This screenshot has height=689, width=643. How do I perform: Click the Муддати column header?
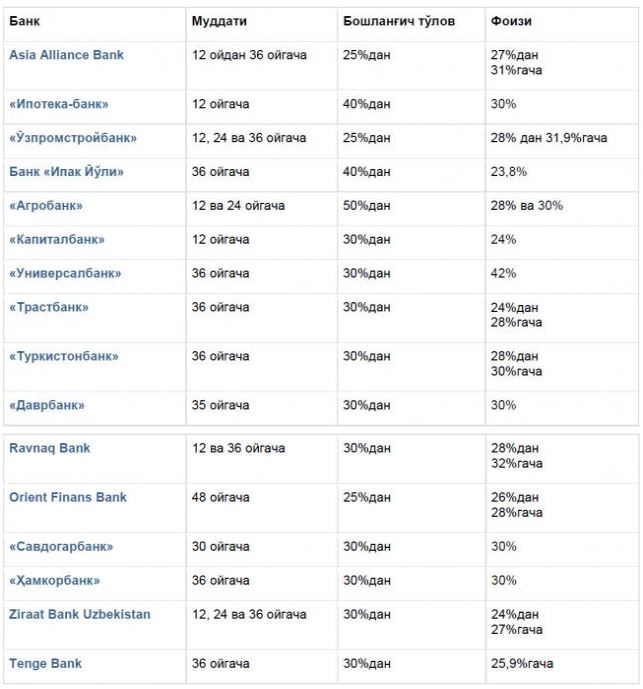tap(219, 21)
